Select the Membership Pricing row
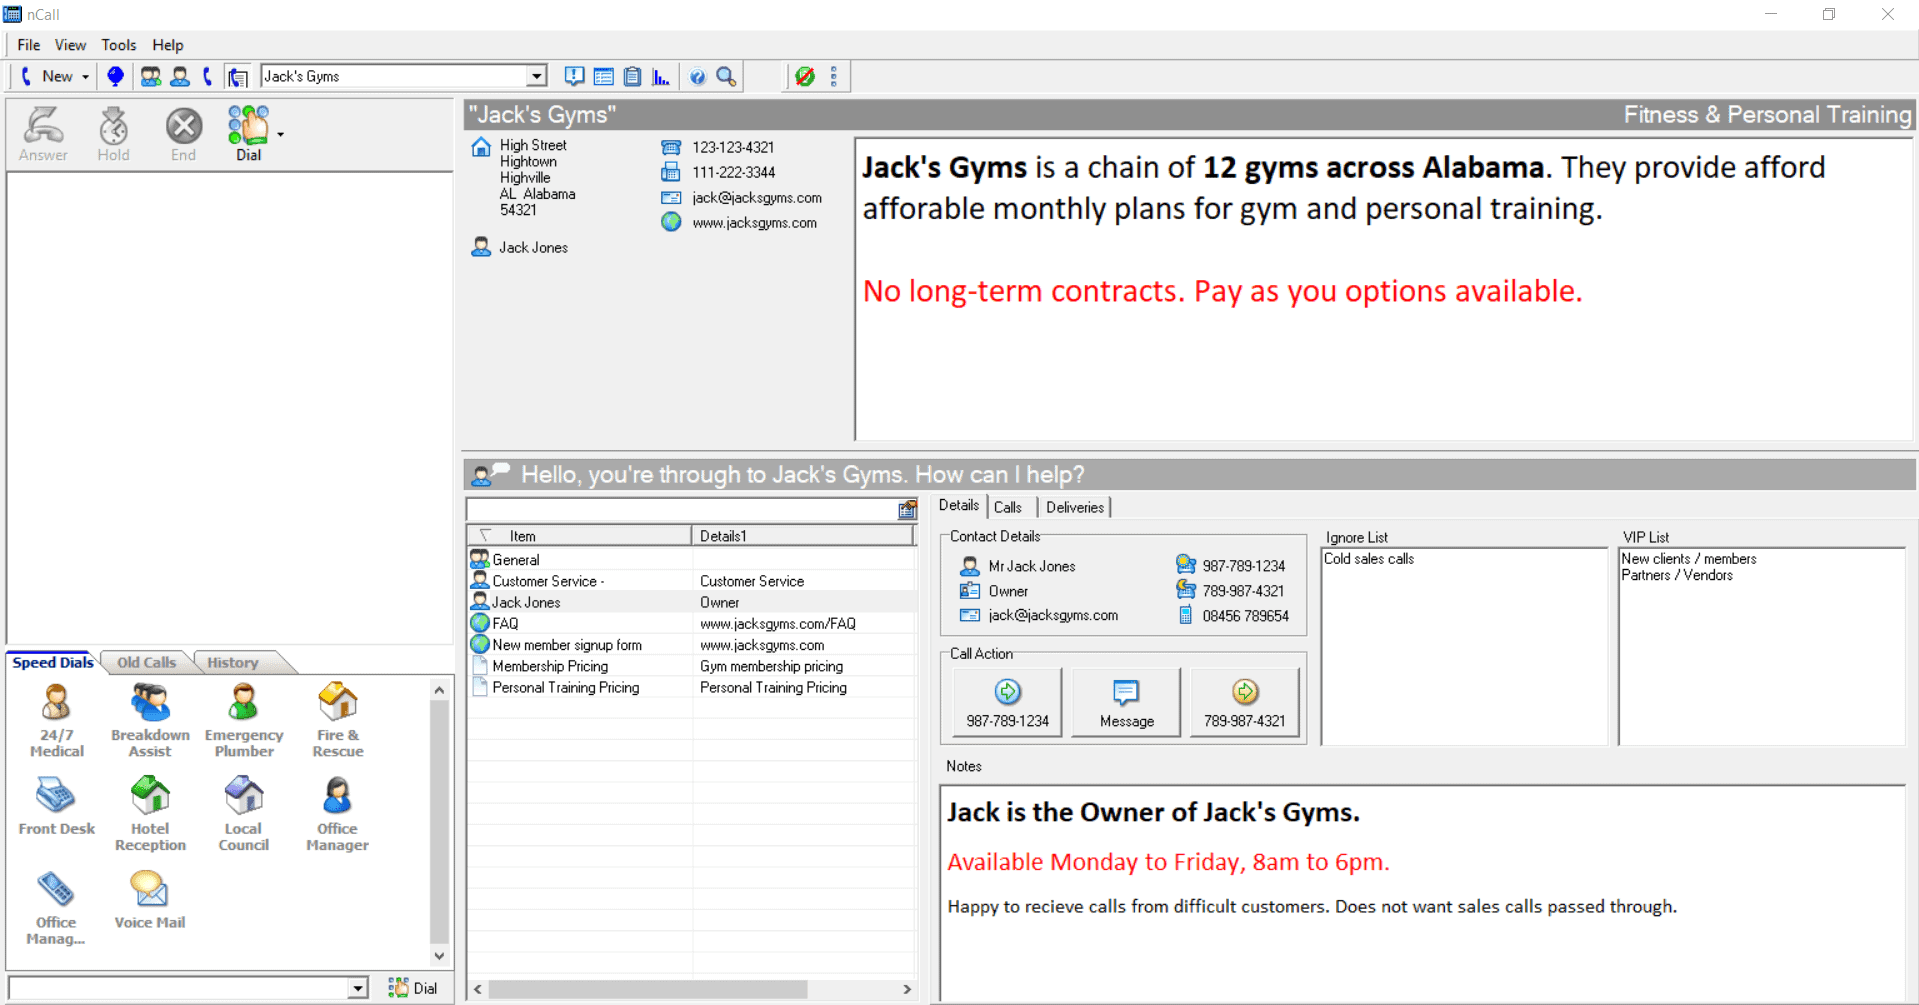1919x1005 pixels. [691, 666]
